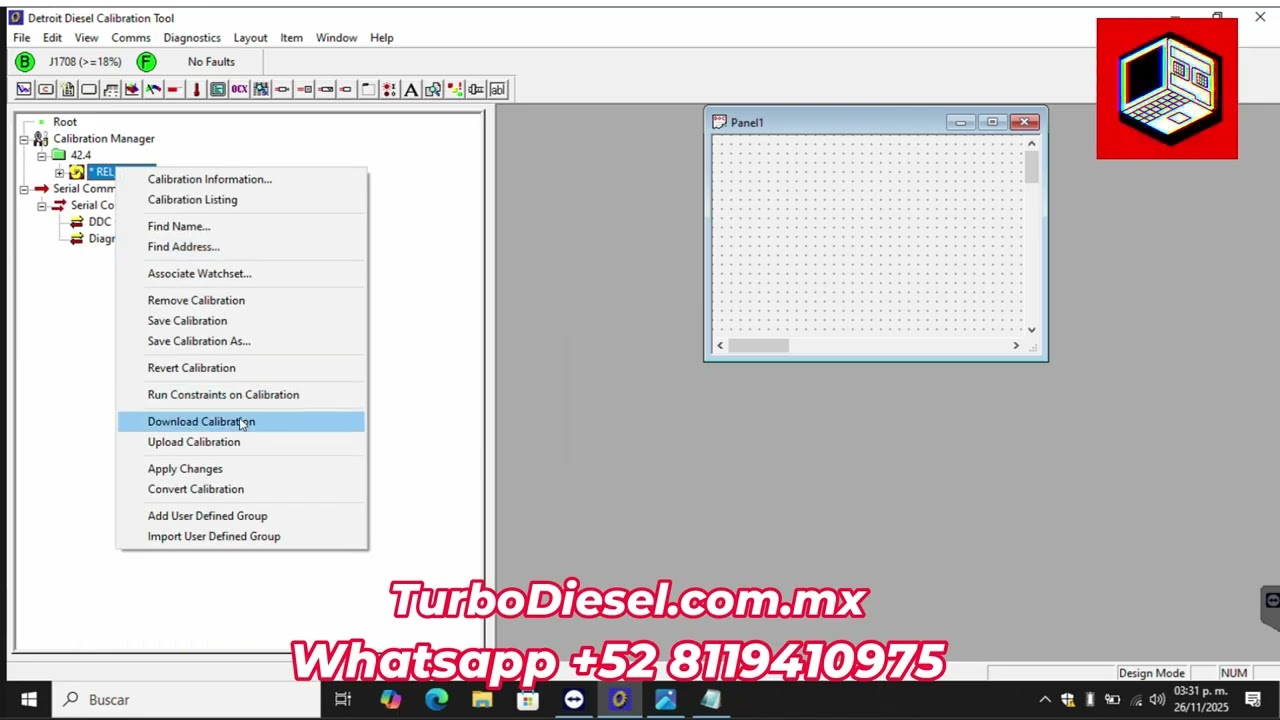The image size is (1280, 720).
Task: Click the Windows Start button
Action: pyautogui.click(x=28, y=700)
